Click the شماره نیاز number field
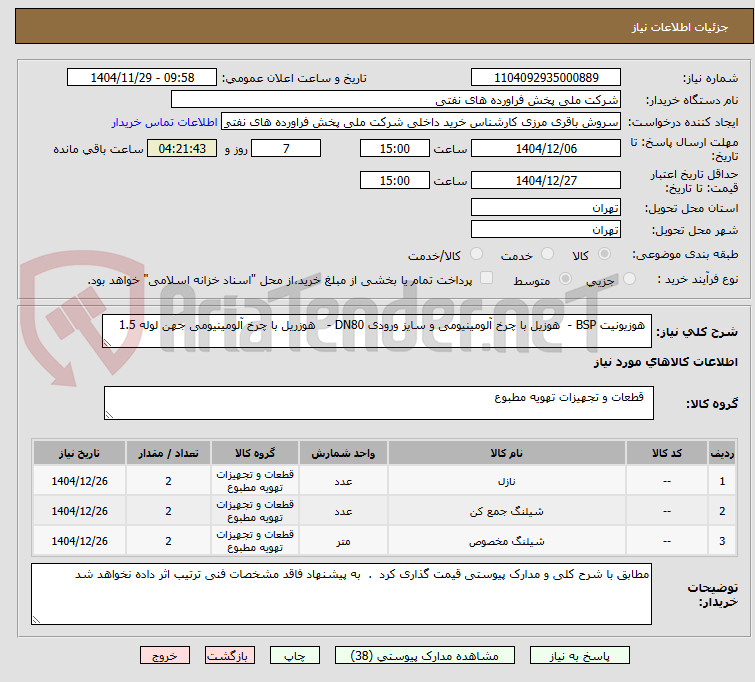This screenshot has height=682, width=755. point(546,78)
